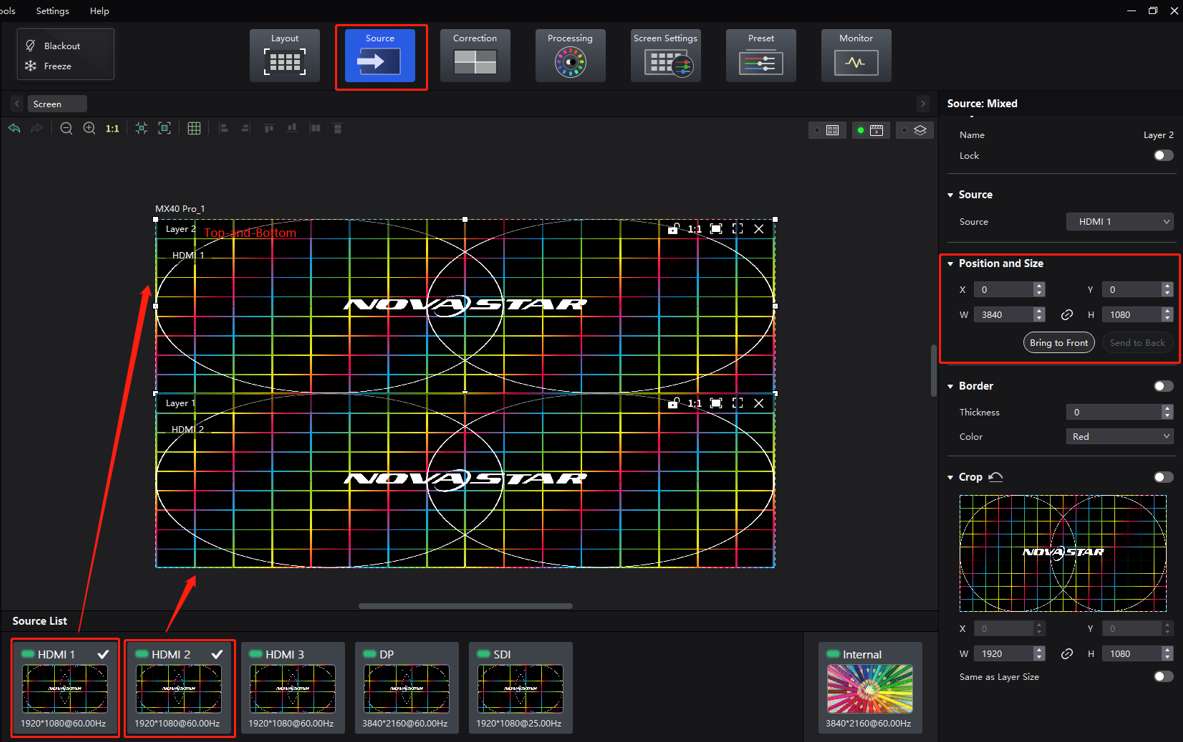Screen dimensions: 1183x742
Task: Click the X position stepper arrows
Action: pos(1039,289)
